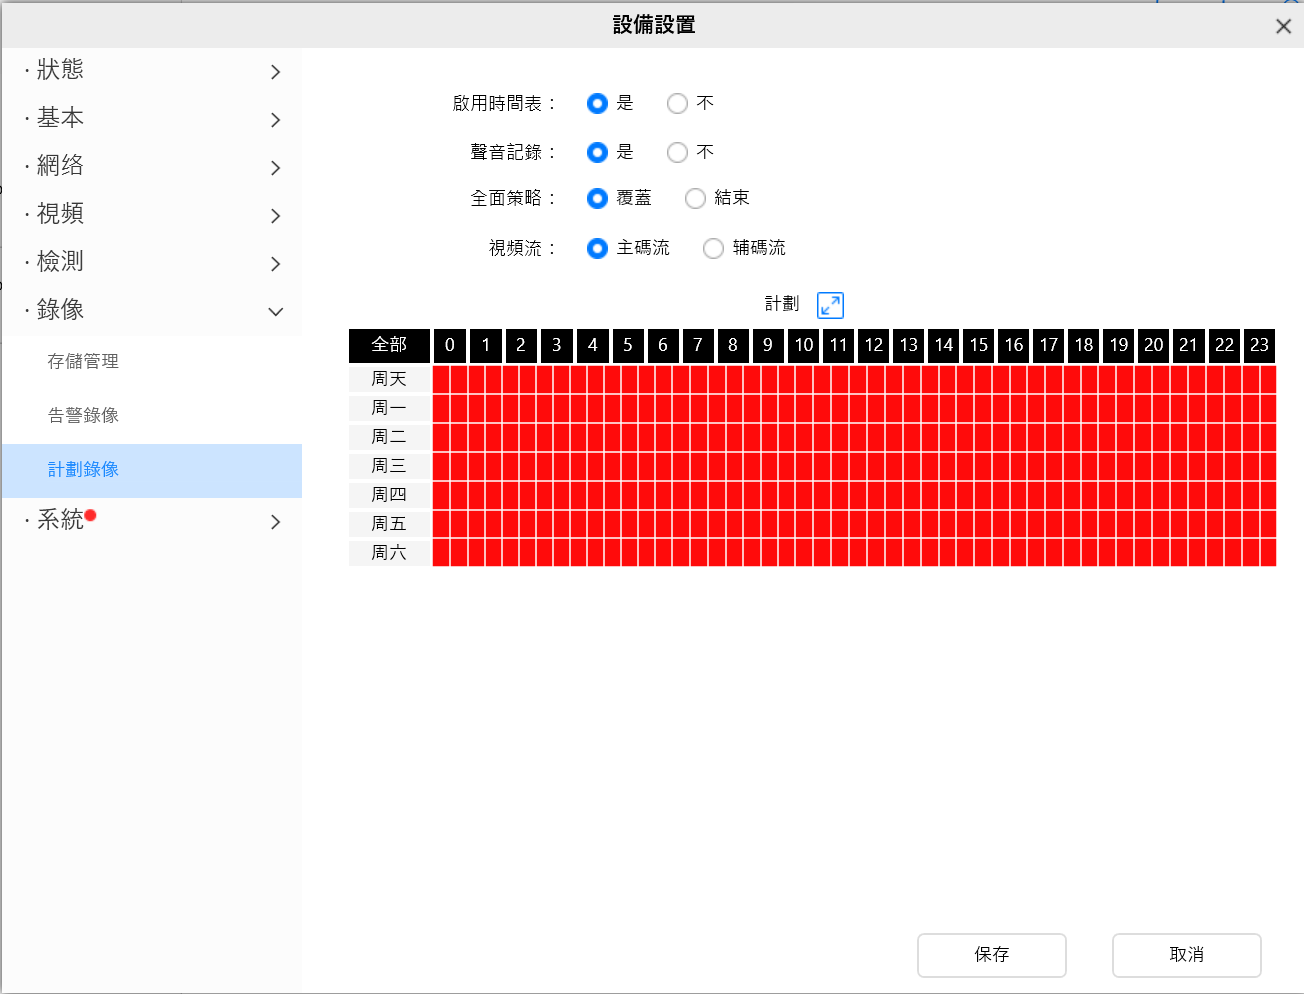Click the 取消 button

(x=1187, y=955)
